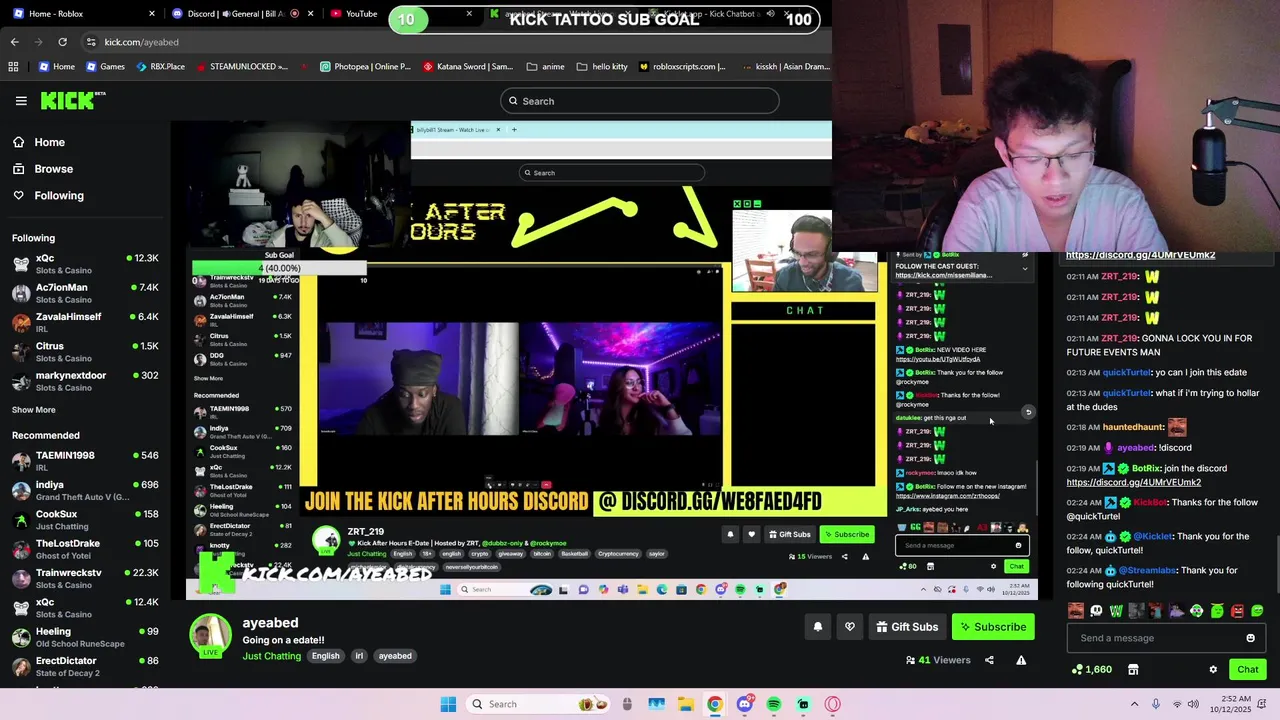Open Ac7ionMan channel in sidebar

click(85, 293)
